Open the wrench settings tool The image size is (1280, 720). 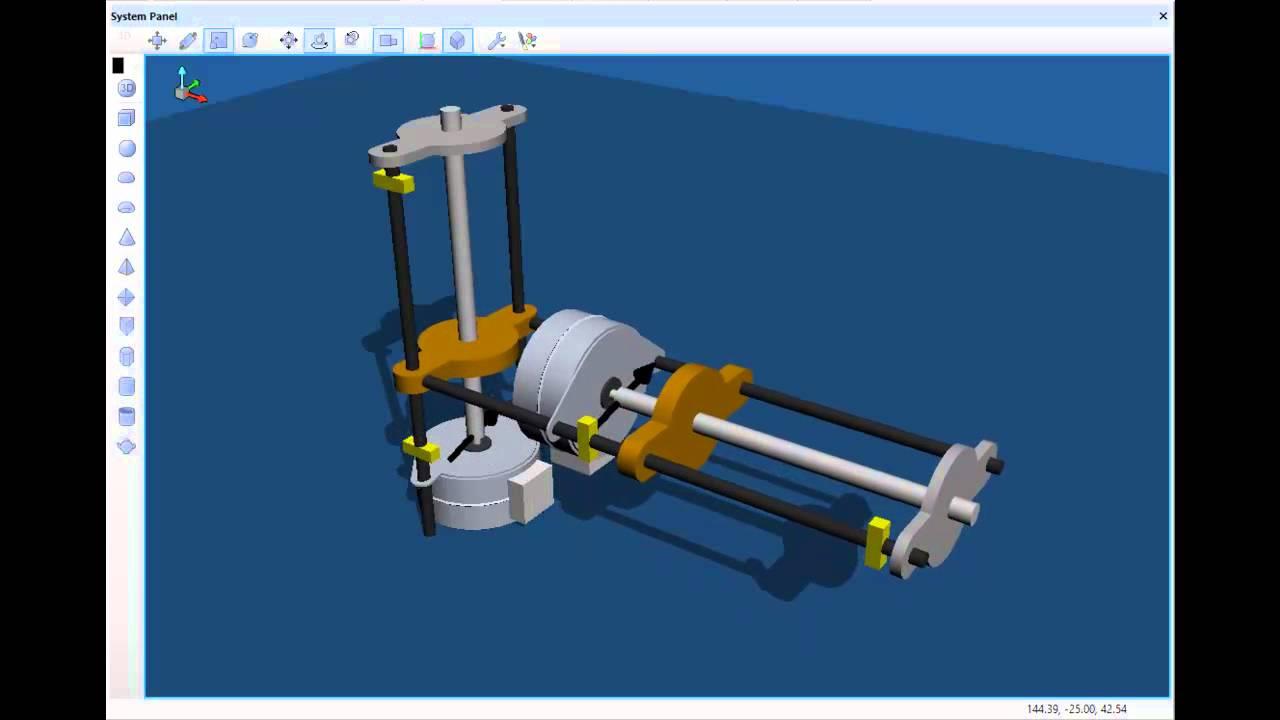496,40
